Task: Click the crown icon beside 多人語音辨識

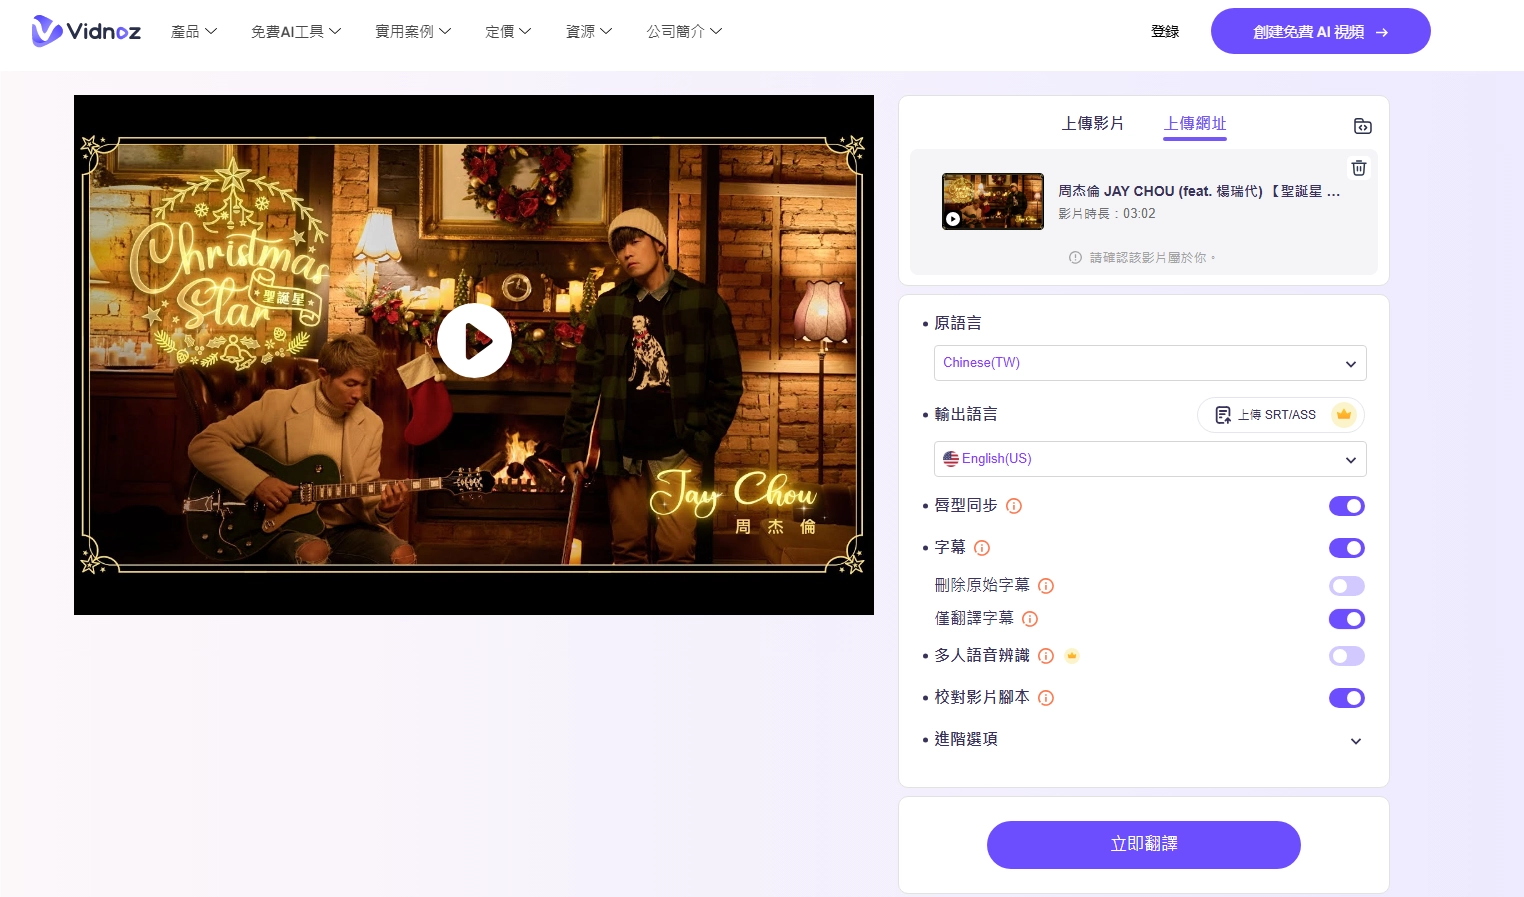Action: tap(1071, 656)
